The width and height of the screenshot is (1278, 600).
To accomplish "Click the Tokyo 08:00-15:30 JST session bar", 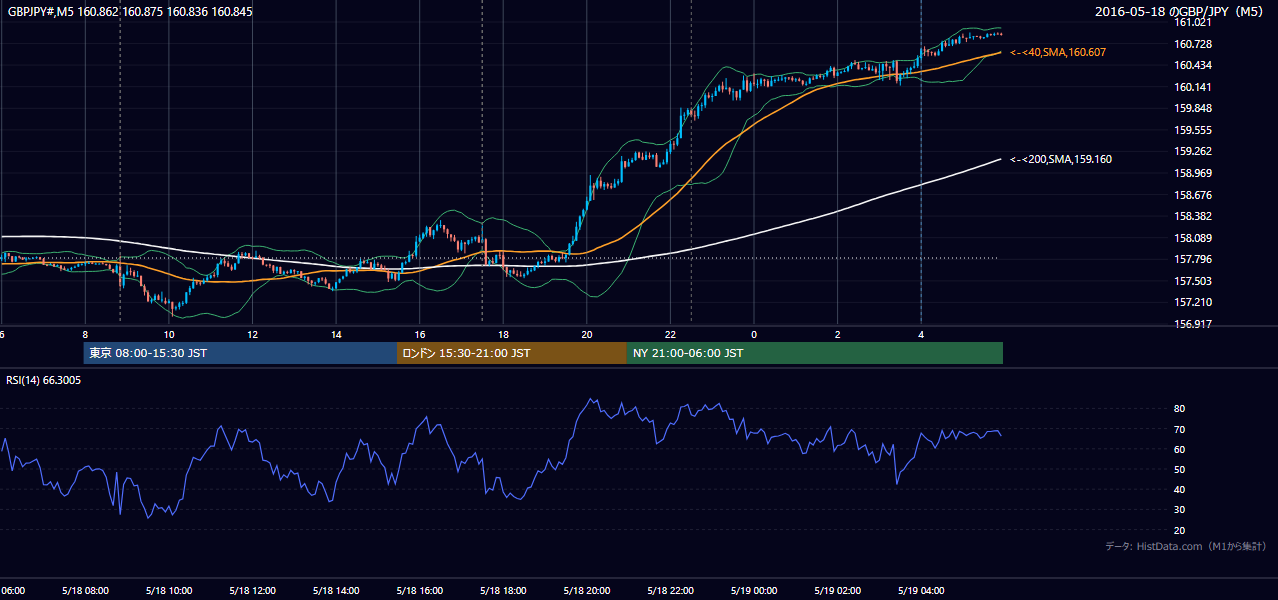I will (x=240, y=353).
